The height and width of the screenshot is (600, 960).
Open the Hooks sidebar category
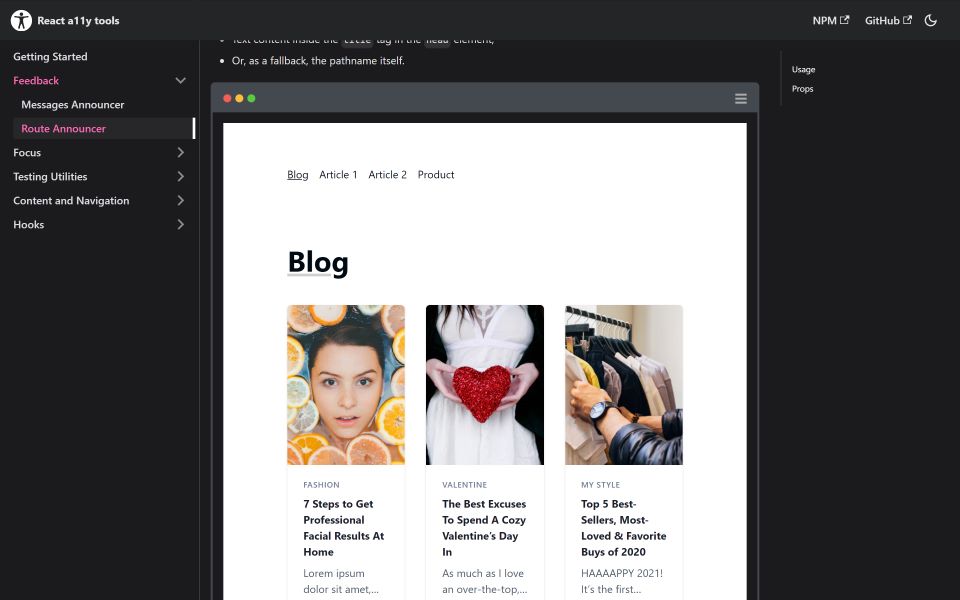point(29,225)
